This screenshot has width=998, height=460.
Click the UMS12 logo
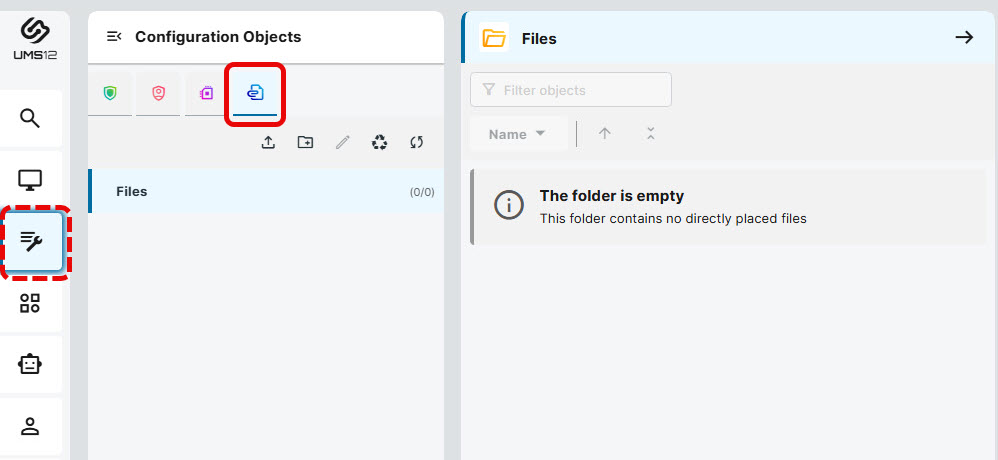(34, 38)
